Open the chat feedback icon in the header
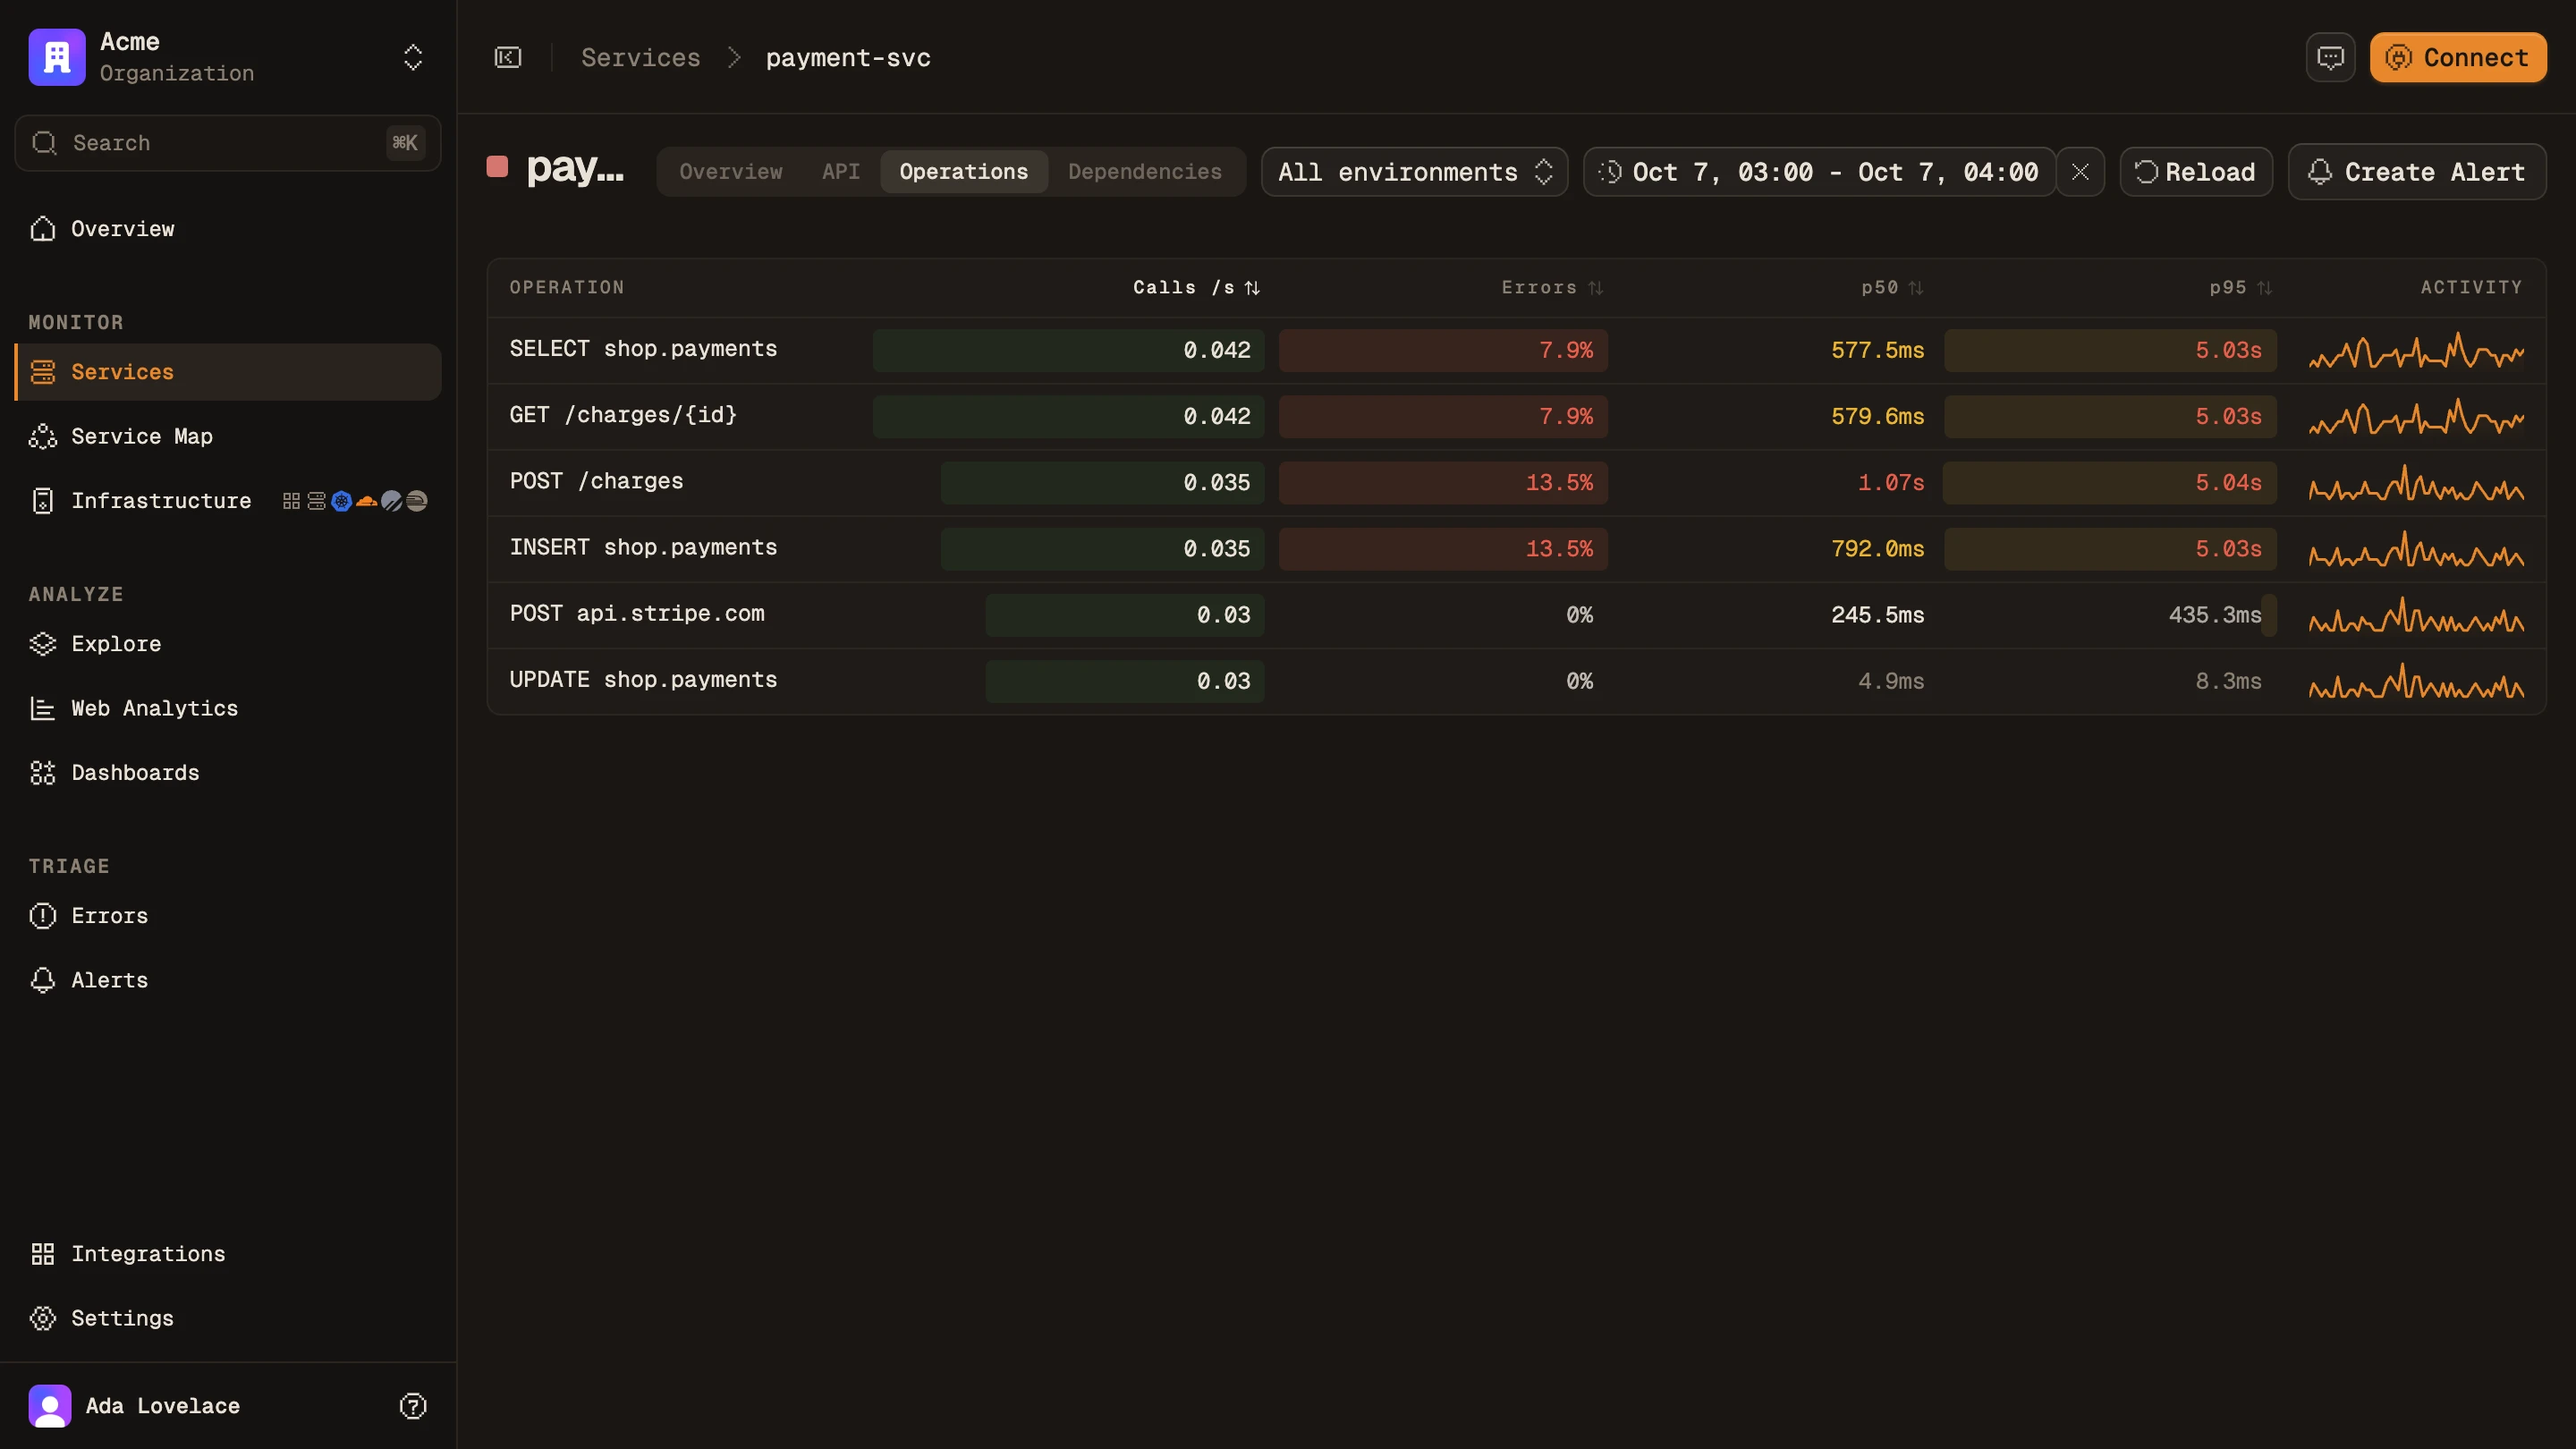Image resolution: width=2576 pixels, height=1449 pixels. coord(2330,57)
